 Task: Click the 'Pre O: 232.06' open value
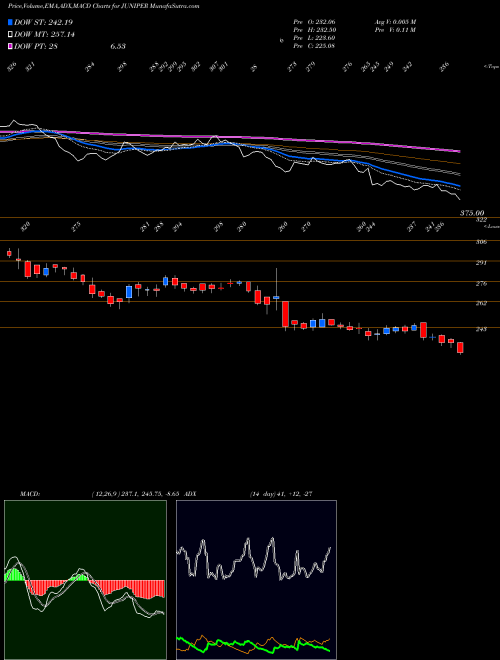314,22
